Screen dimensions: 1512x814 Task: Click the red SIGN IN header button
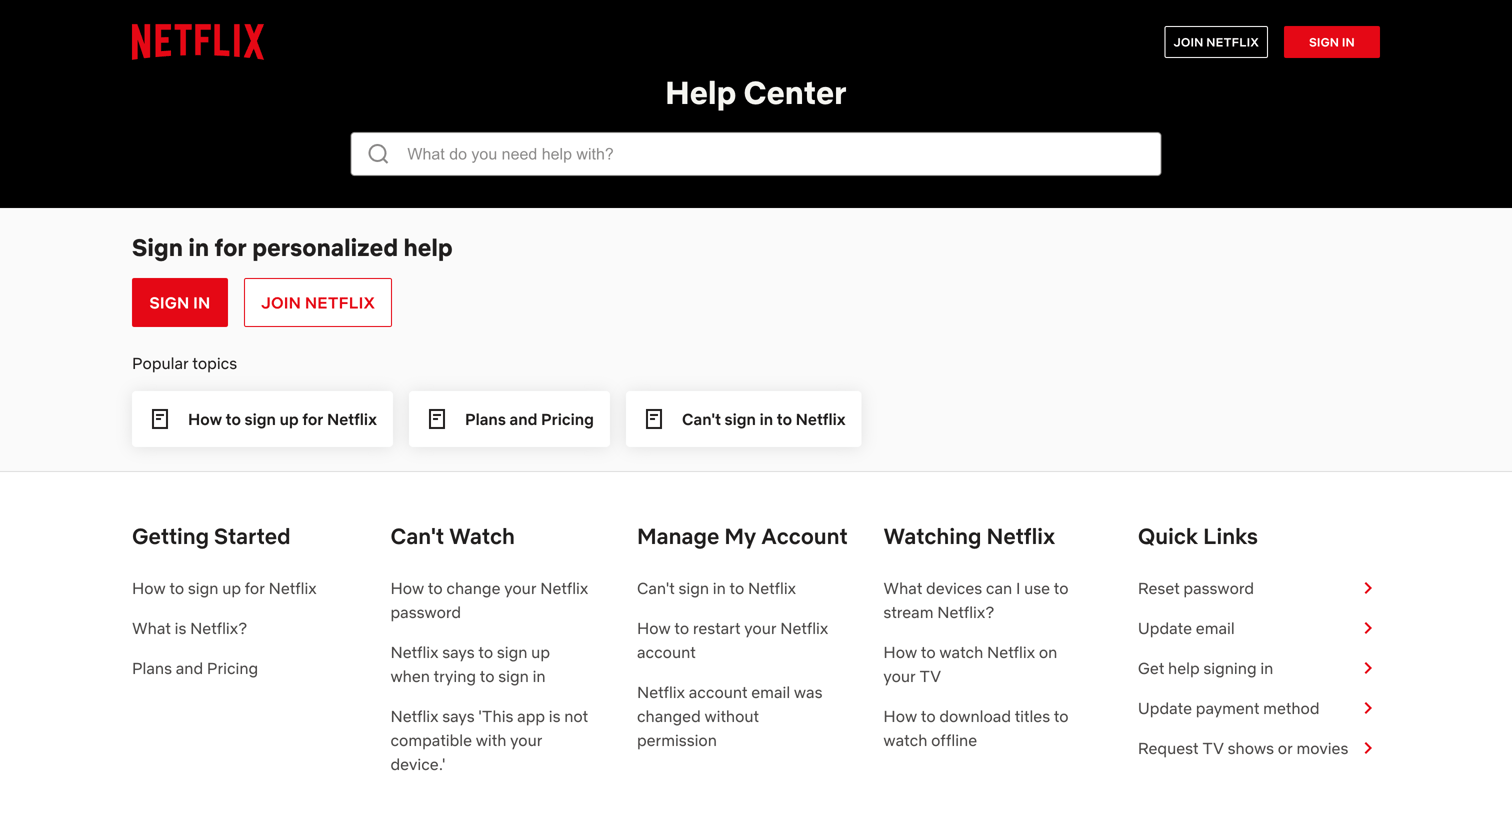[1332, 42]
